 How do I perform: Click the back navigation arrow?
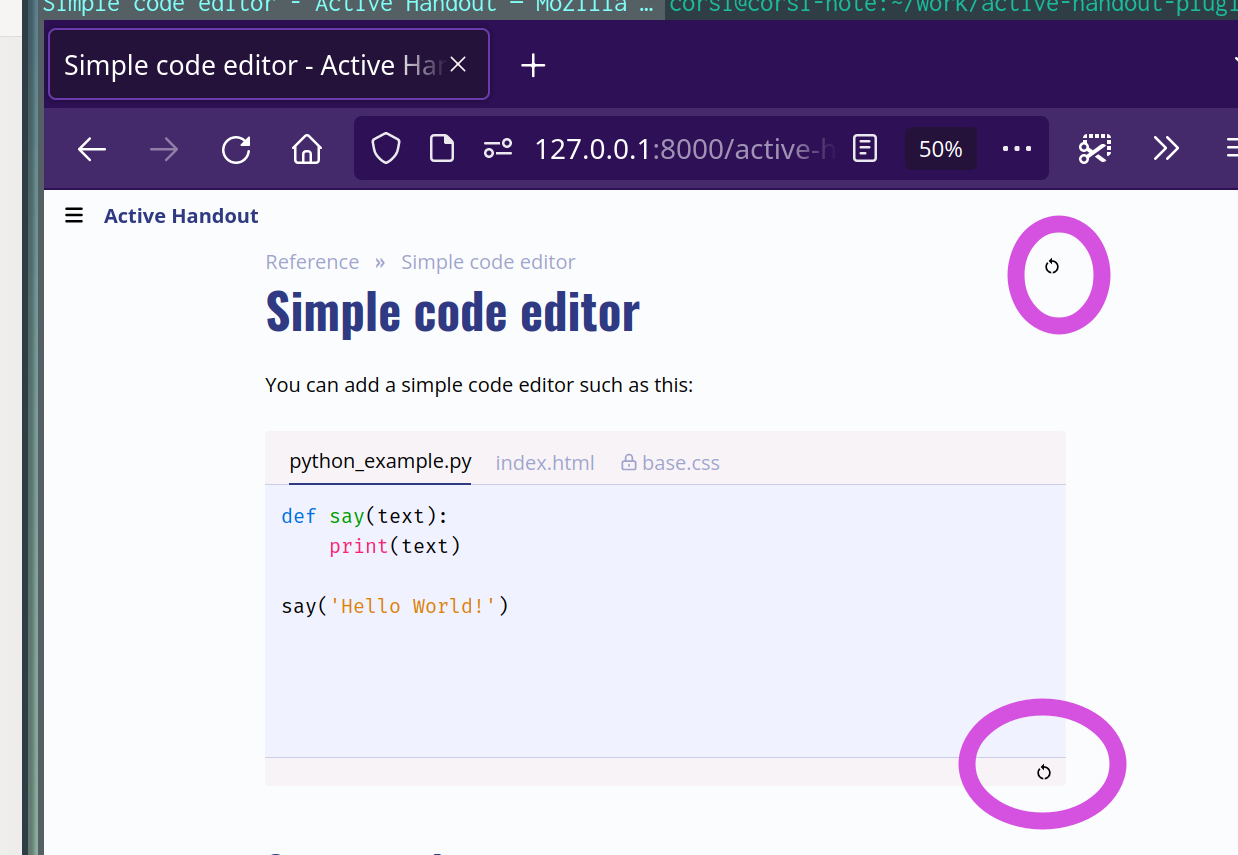(90, 148)
